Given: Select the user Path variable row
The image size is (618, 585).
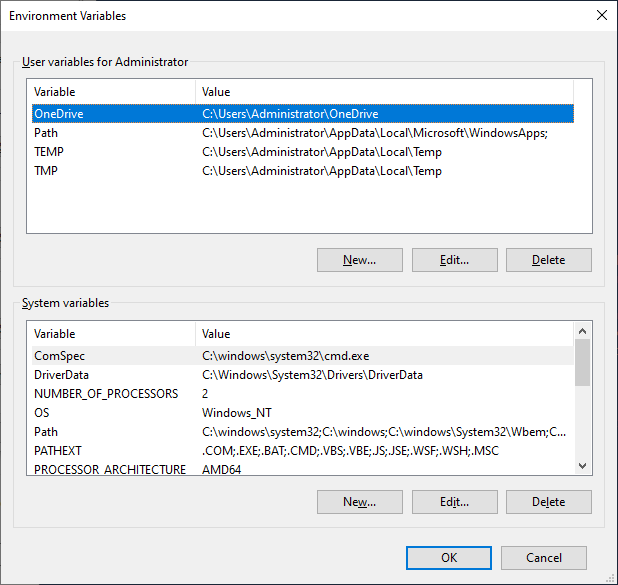Looking at the screenshot, I should tap(303, 133).
